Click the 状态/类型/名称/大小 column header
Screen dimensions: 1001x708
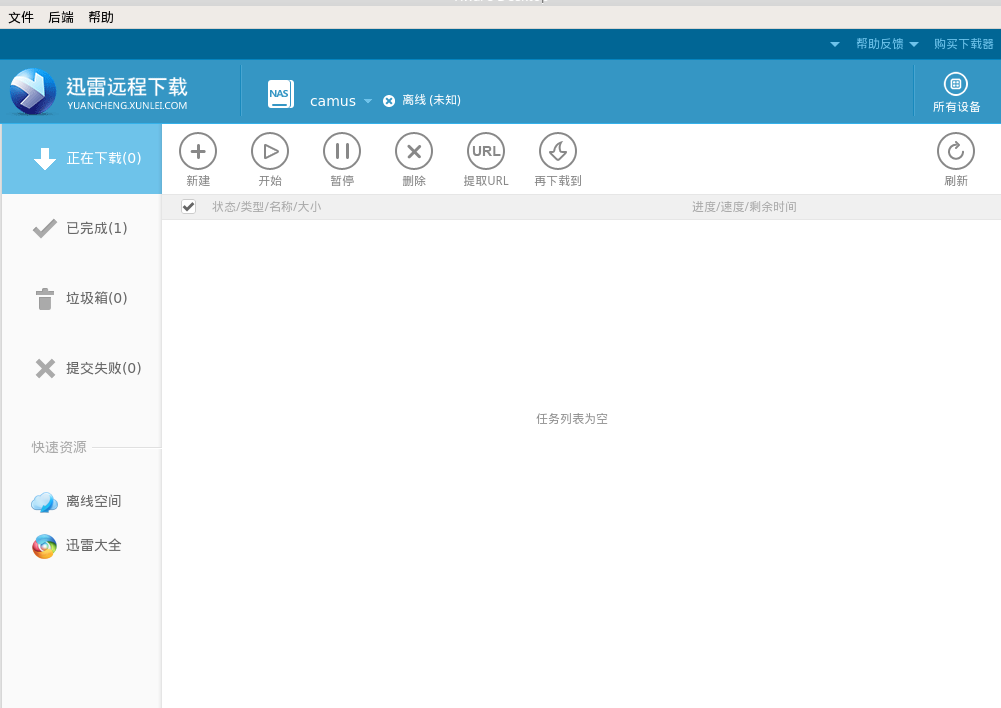267,207
